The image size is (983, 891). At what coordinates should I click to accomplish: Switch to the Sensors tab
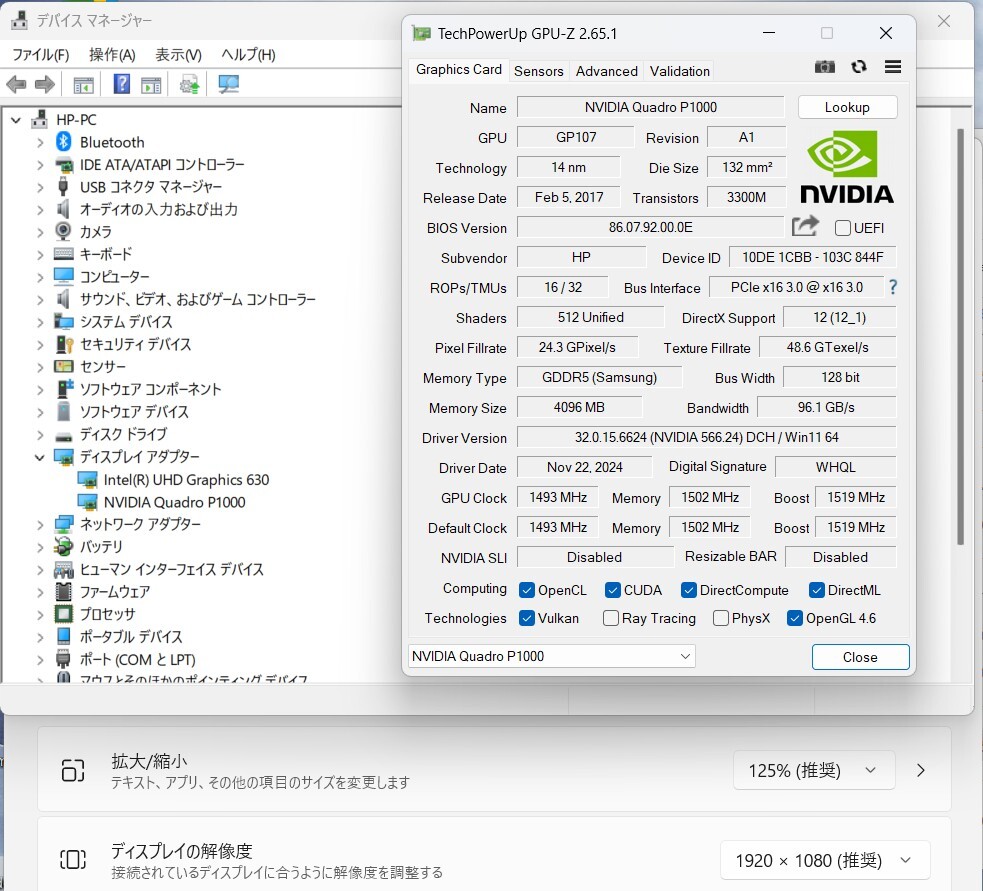click(539, 71)
